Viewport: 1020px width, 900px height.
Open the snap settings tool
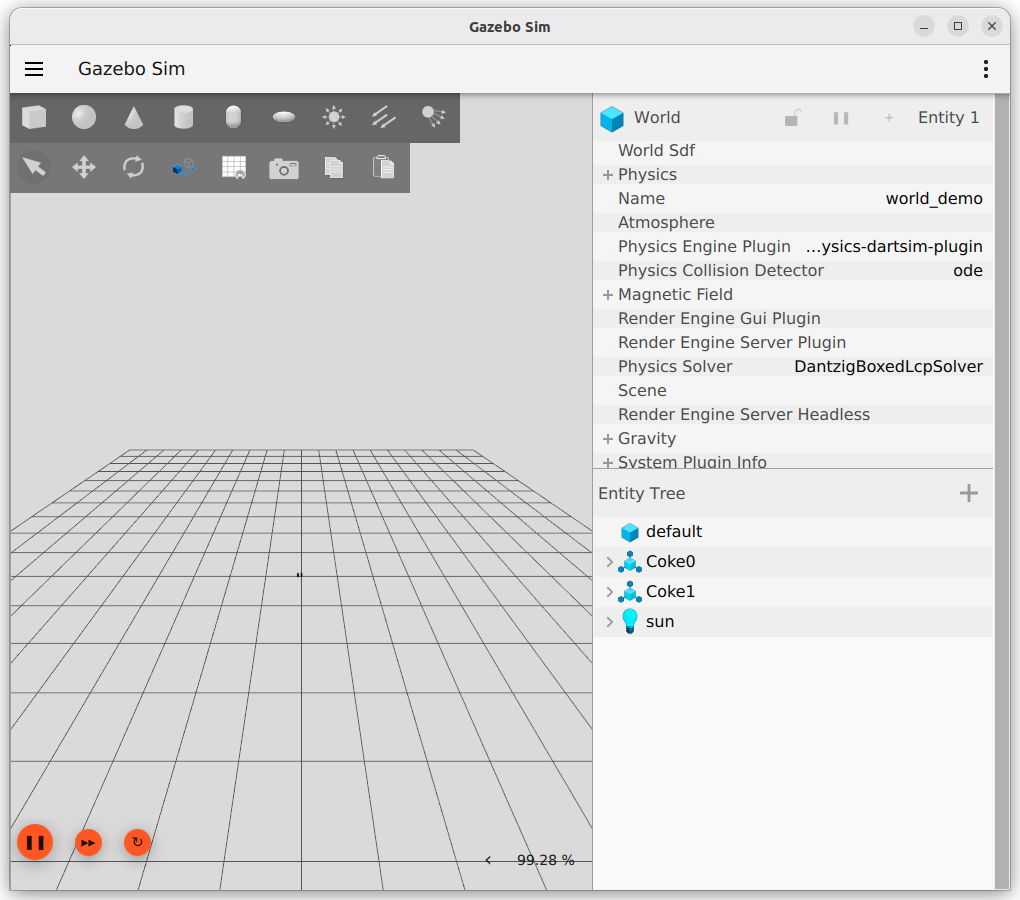(x=183, y=167)
